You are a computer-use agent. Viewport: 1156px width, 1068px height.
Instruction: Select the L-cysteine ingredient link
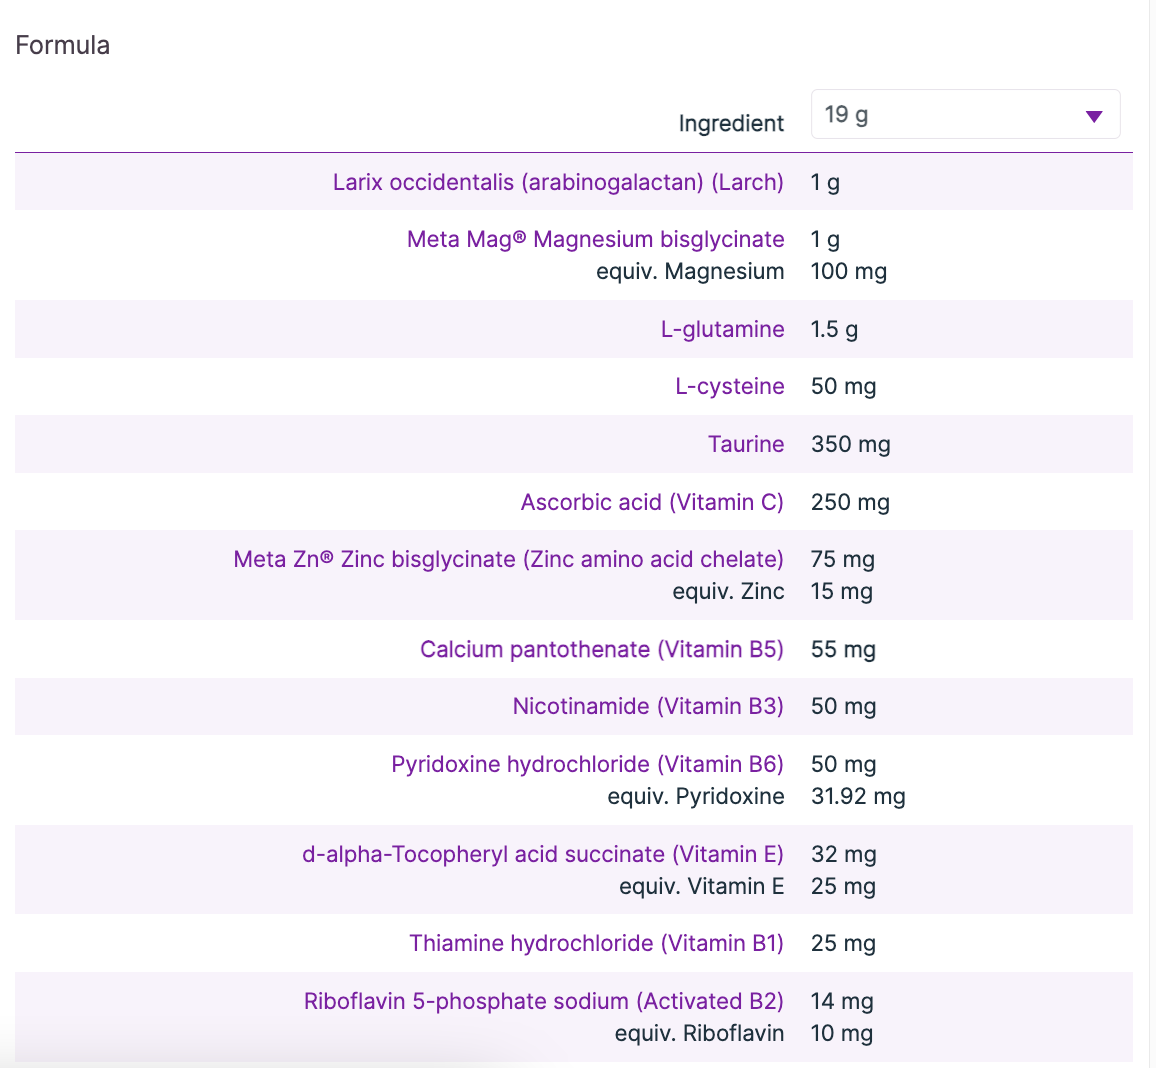729,386
